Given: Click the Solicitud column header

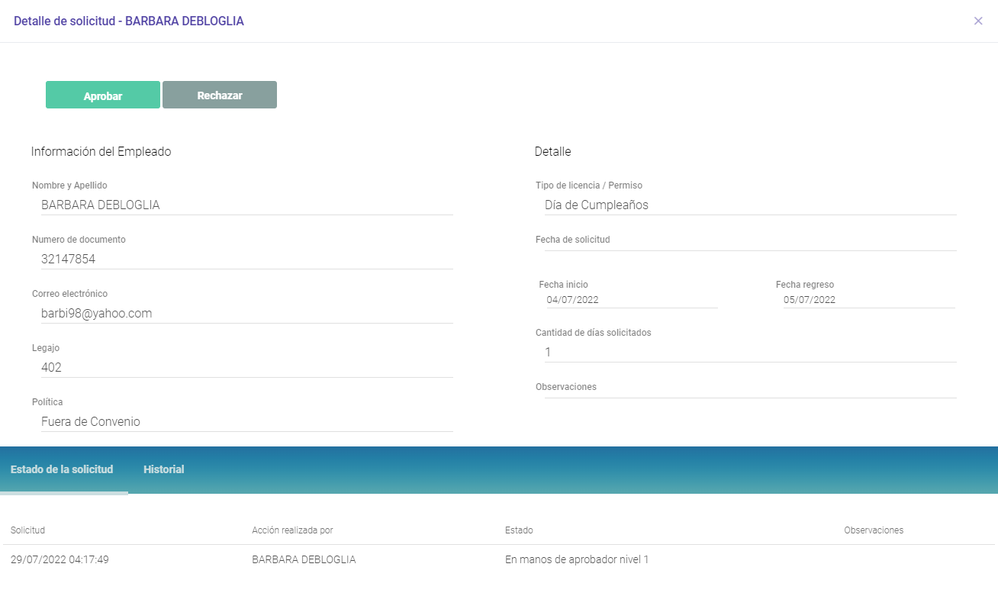Looking at the screenshot, I should pyautogui.click(x=27, y=530).
